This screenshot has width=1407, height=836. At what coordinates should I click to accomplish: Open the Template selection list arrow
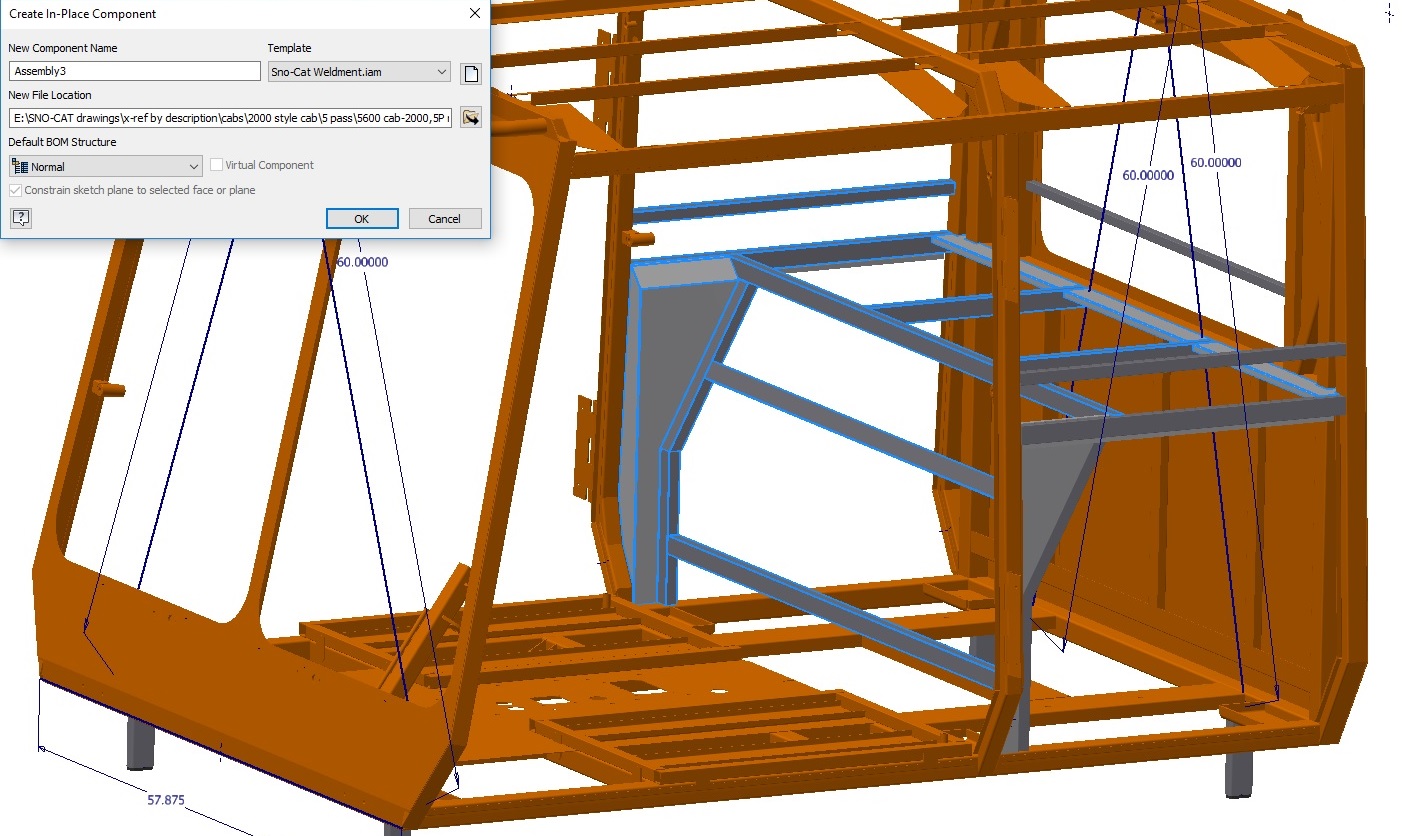point(441,71)
